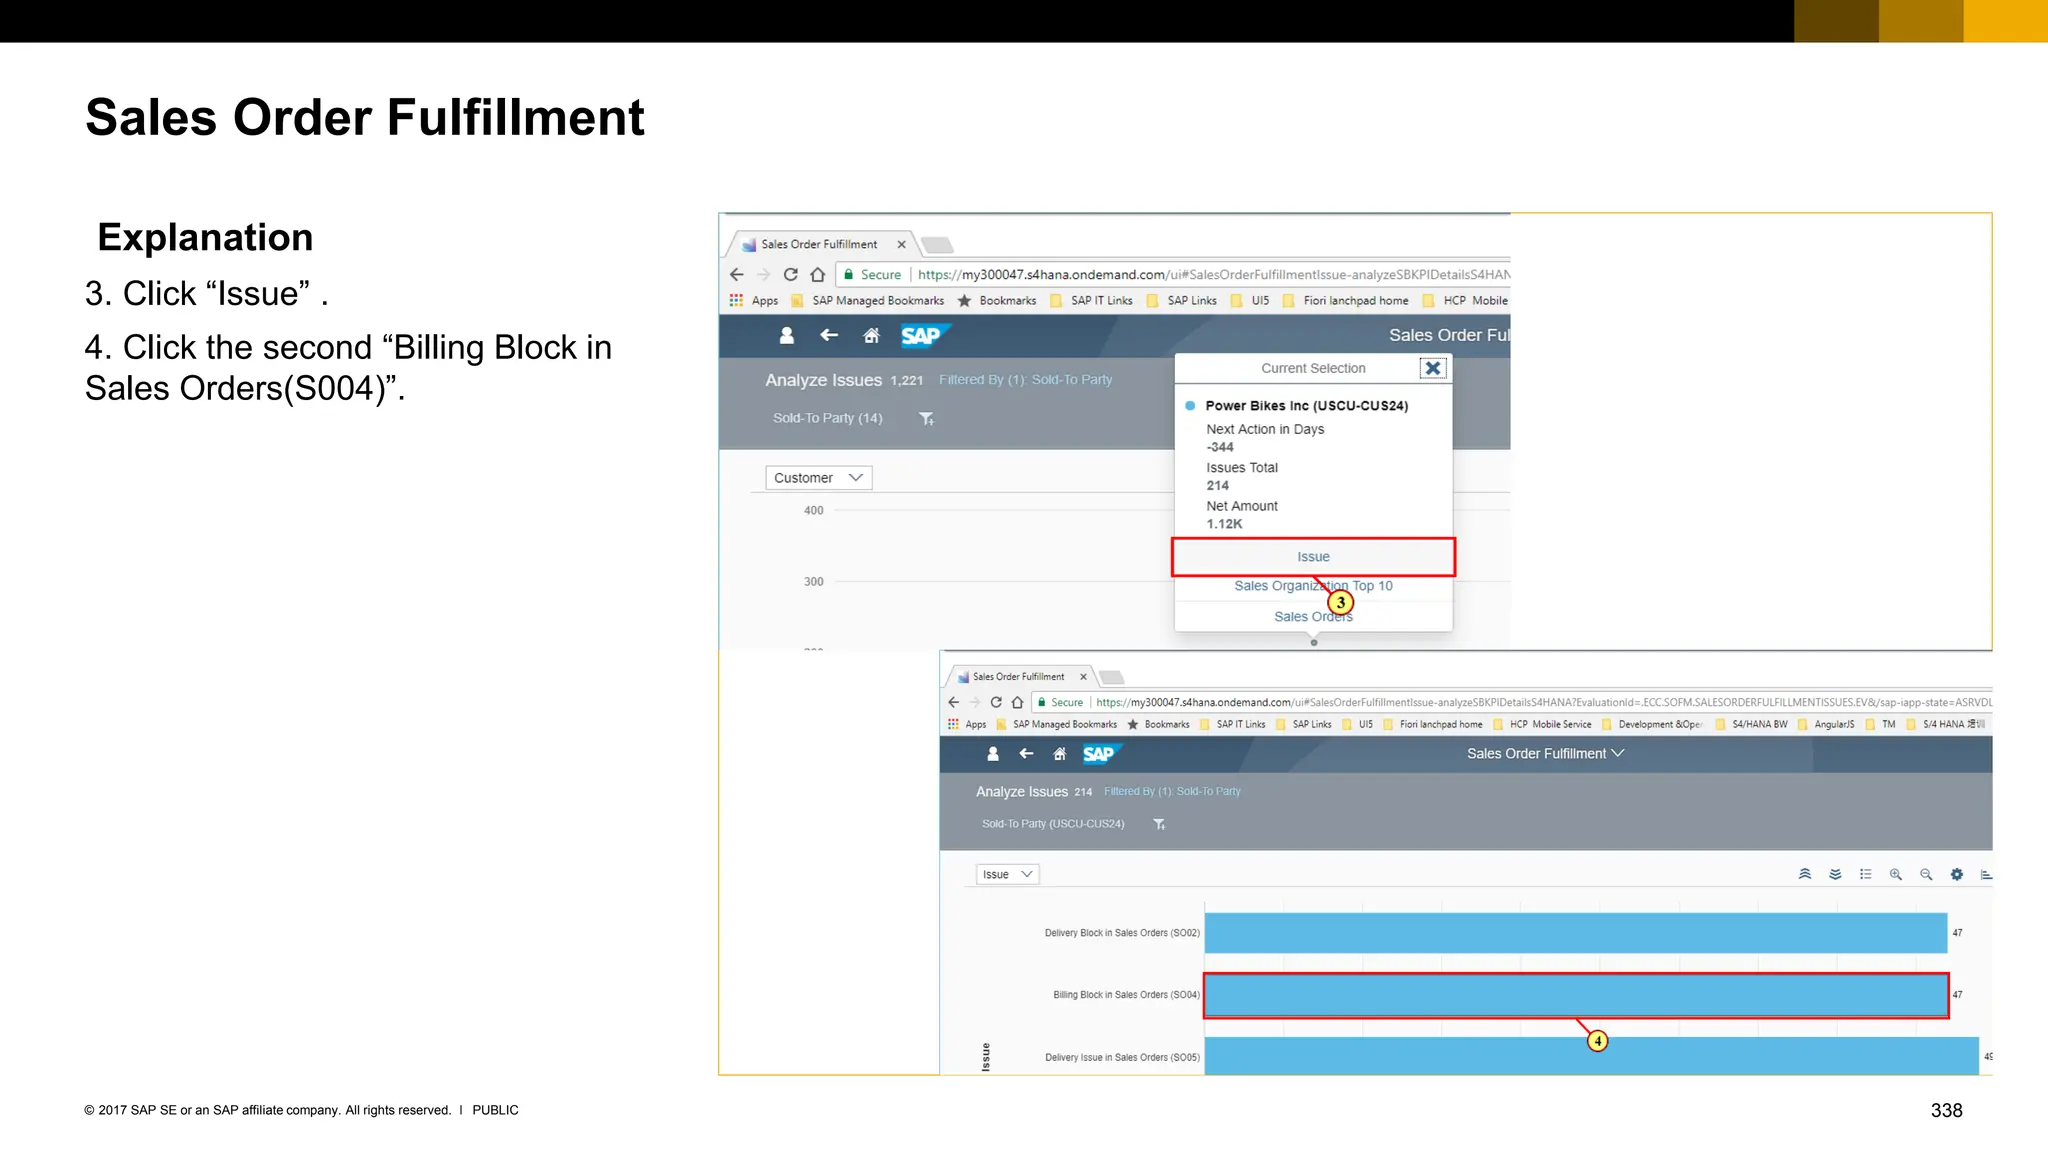Screen dimensions: 2048x1152
Task: Click Power Bikes Inc (USCU-CUS24) text
Action: point(1306,406)
